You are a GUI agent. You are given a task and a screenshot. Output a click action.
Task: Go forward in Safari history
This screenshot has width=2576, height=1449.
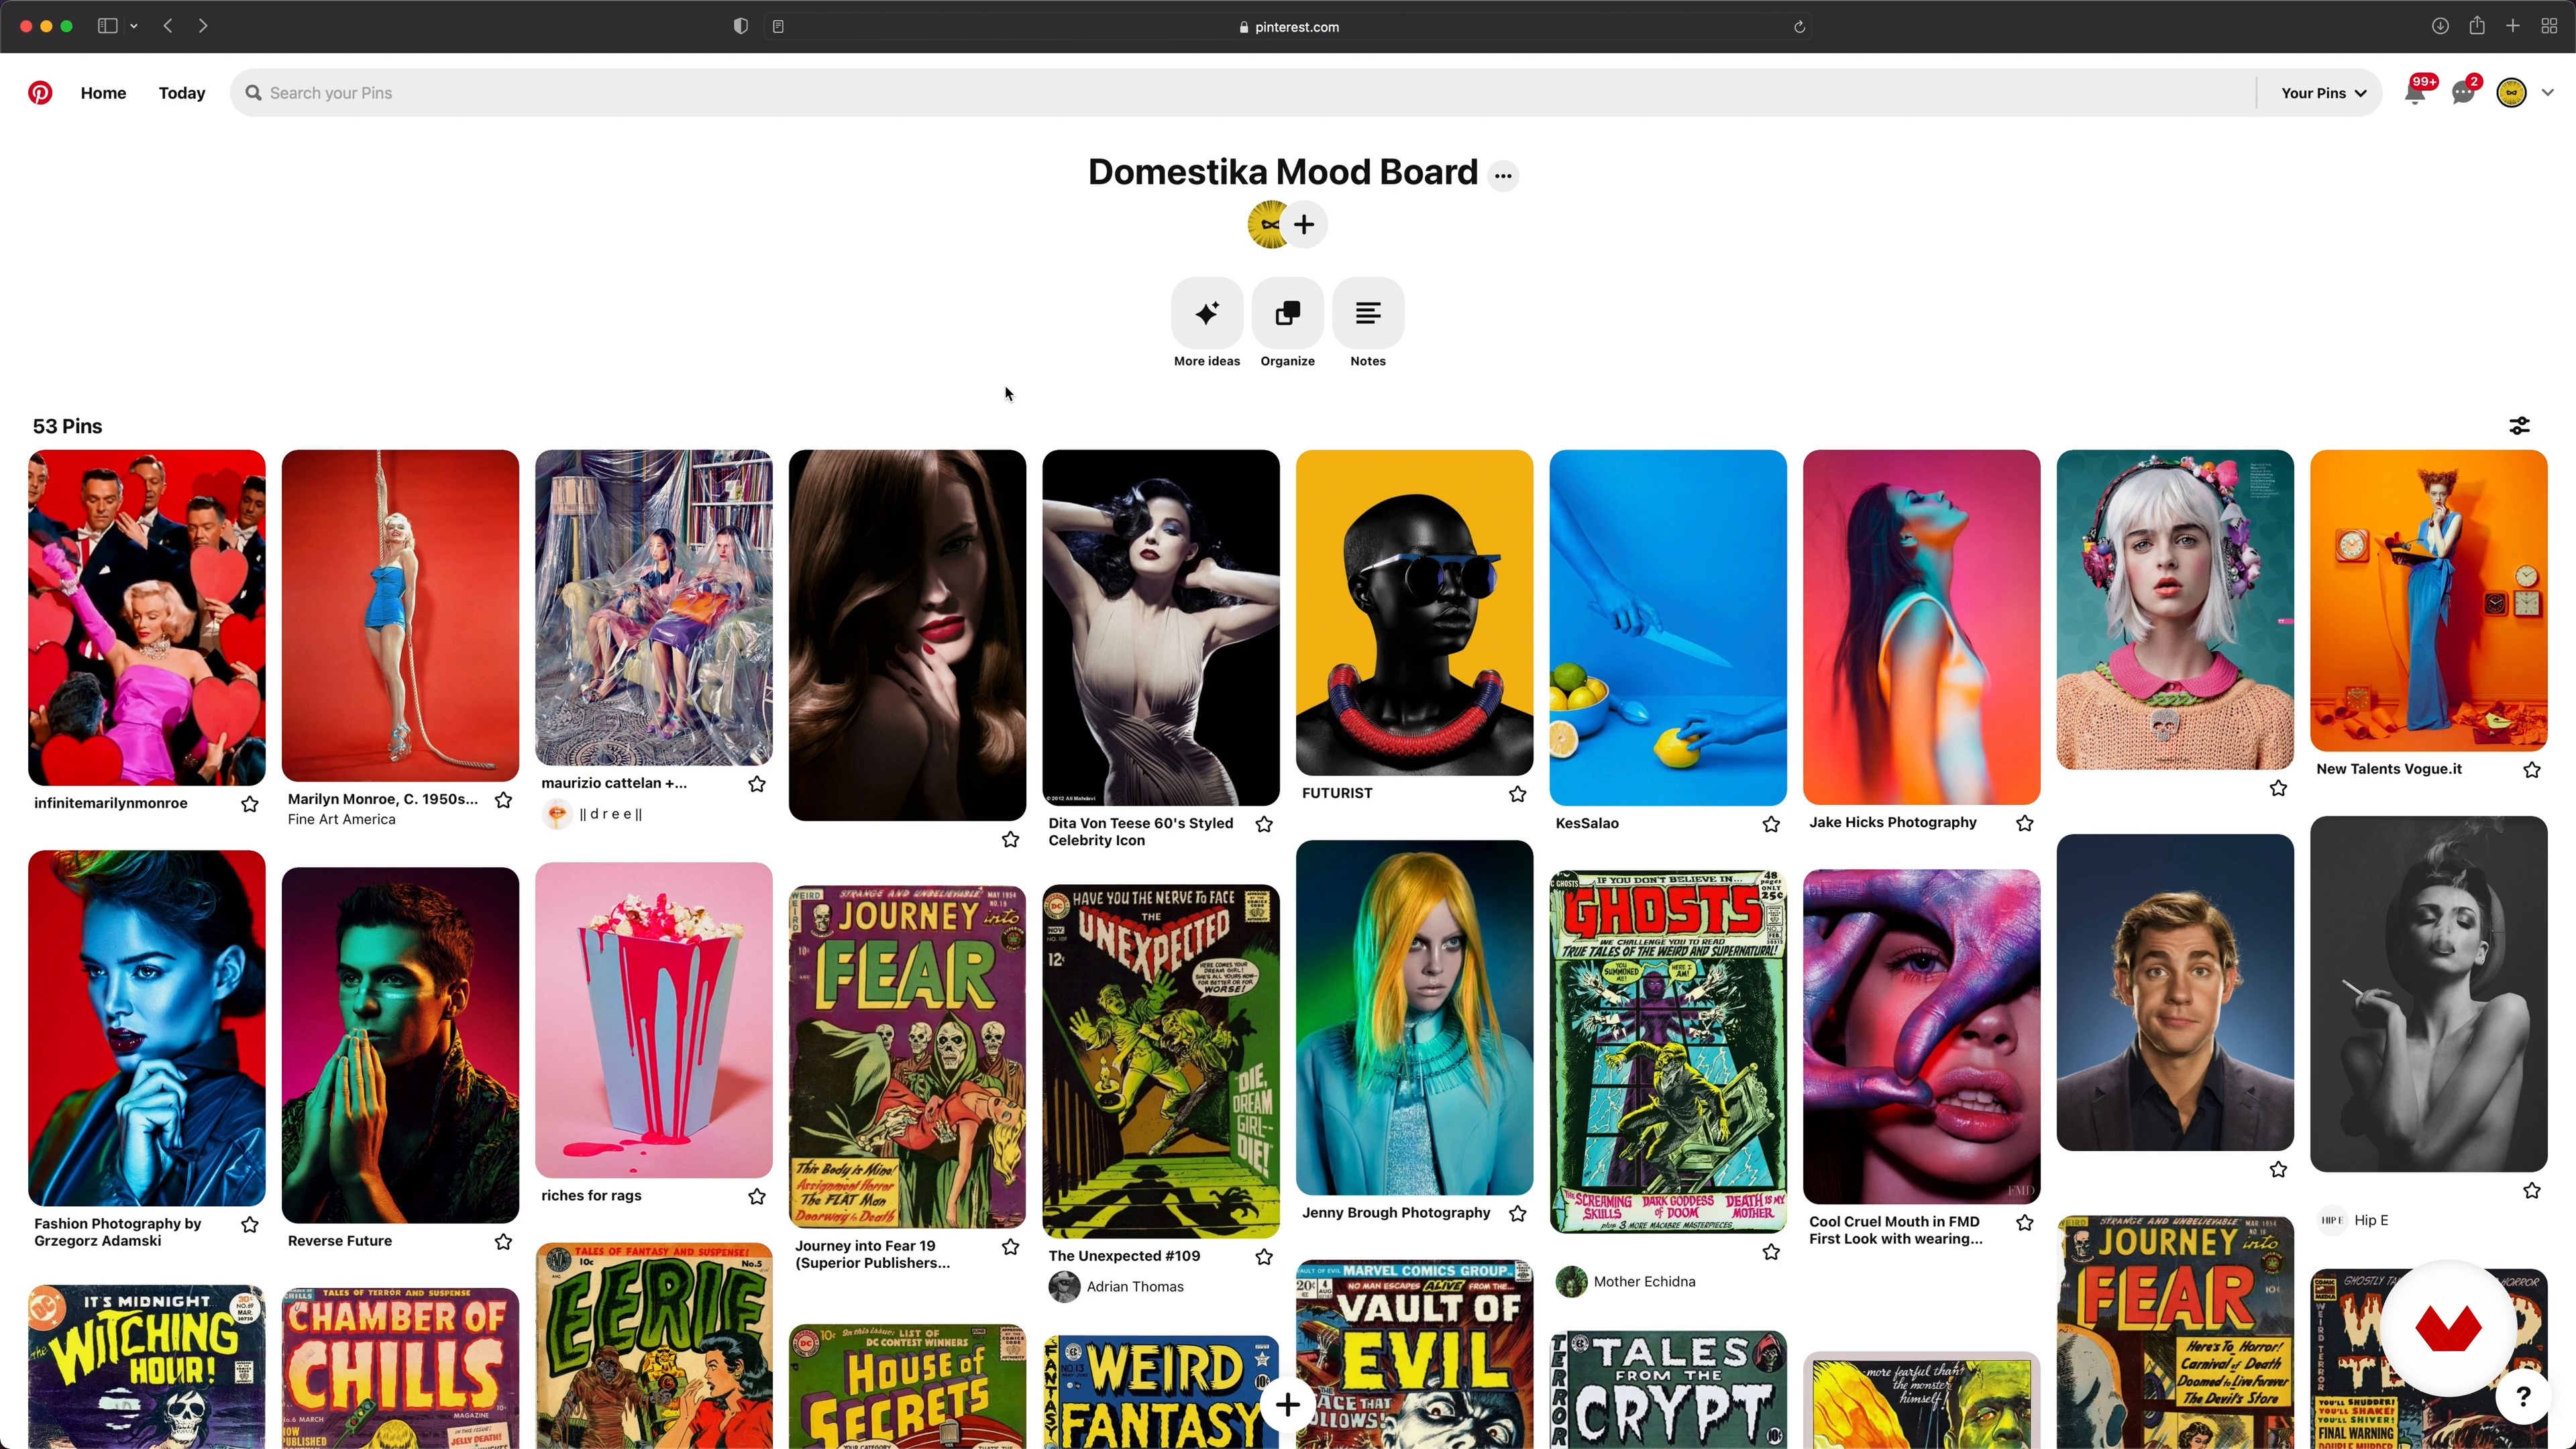(203, 26)
